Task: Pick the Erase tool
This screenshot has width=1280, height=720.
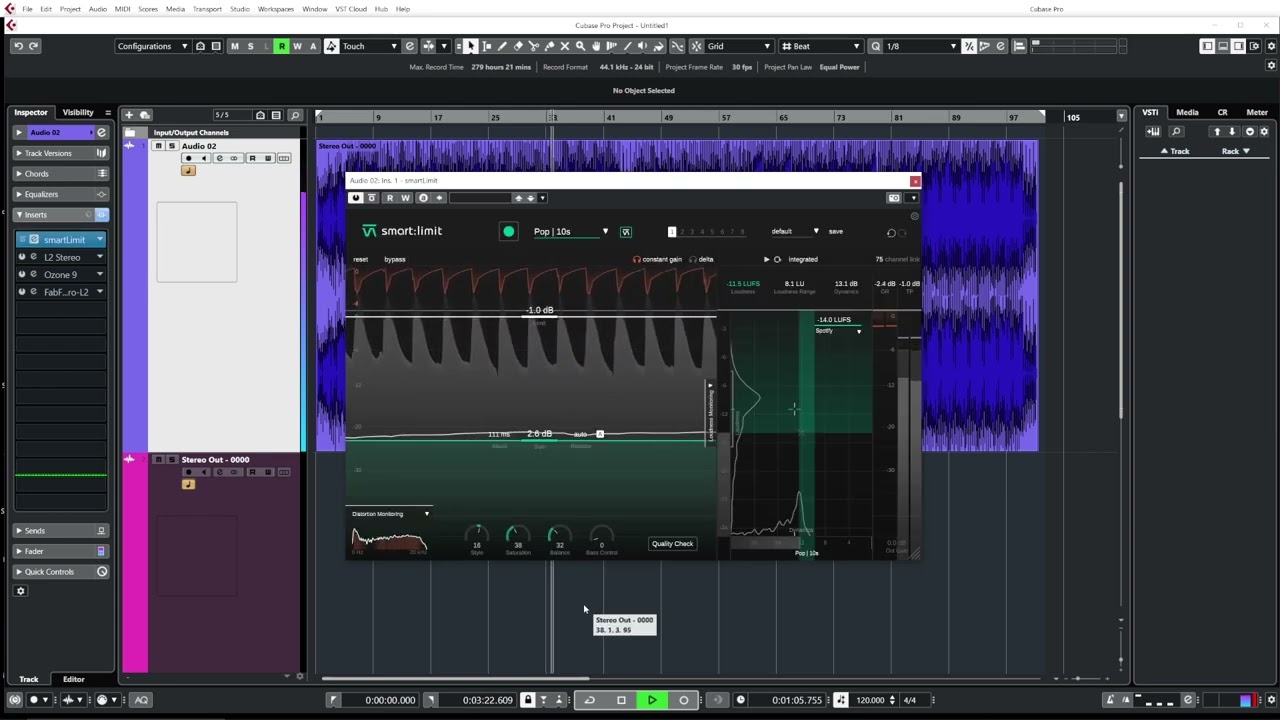Action: (x=518, y=46)
